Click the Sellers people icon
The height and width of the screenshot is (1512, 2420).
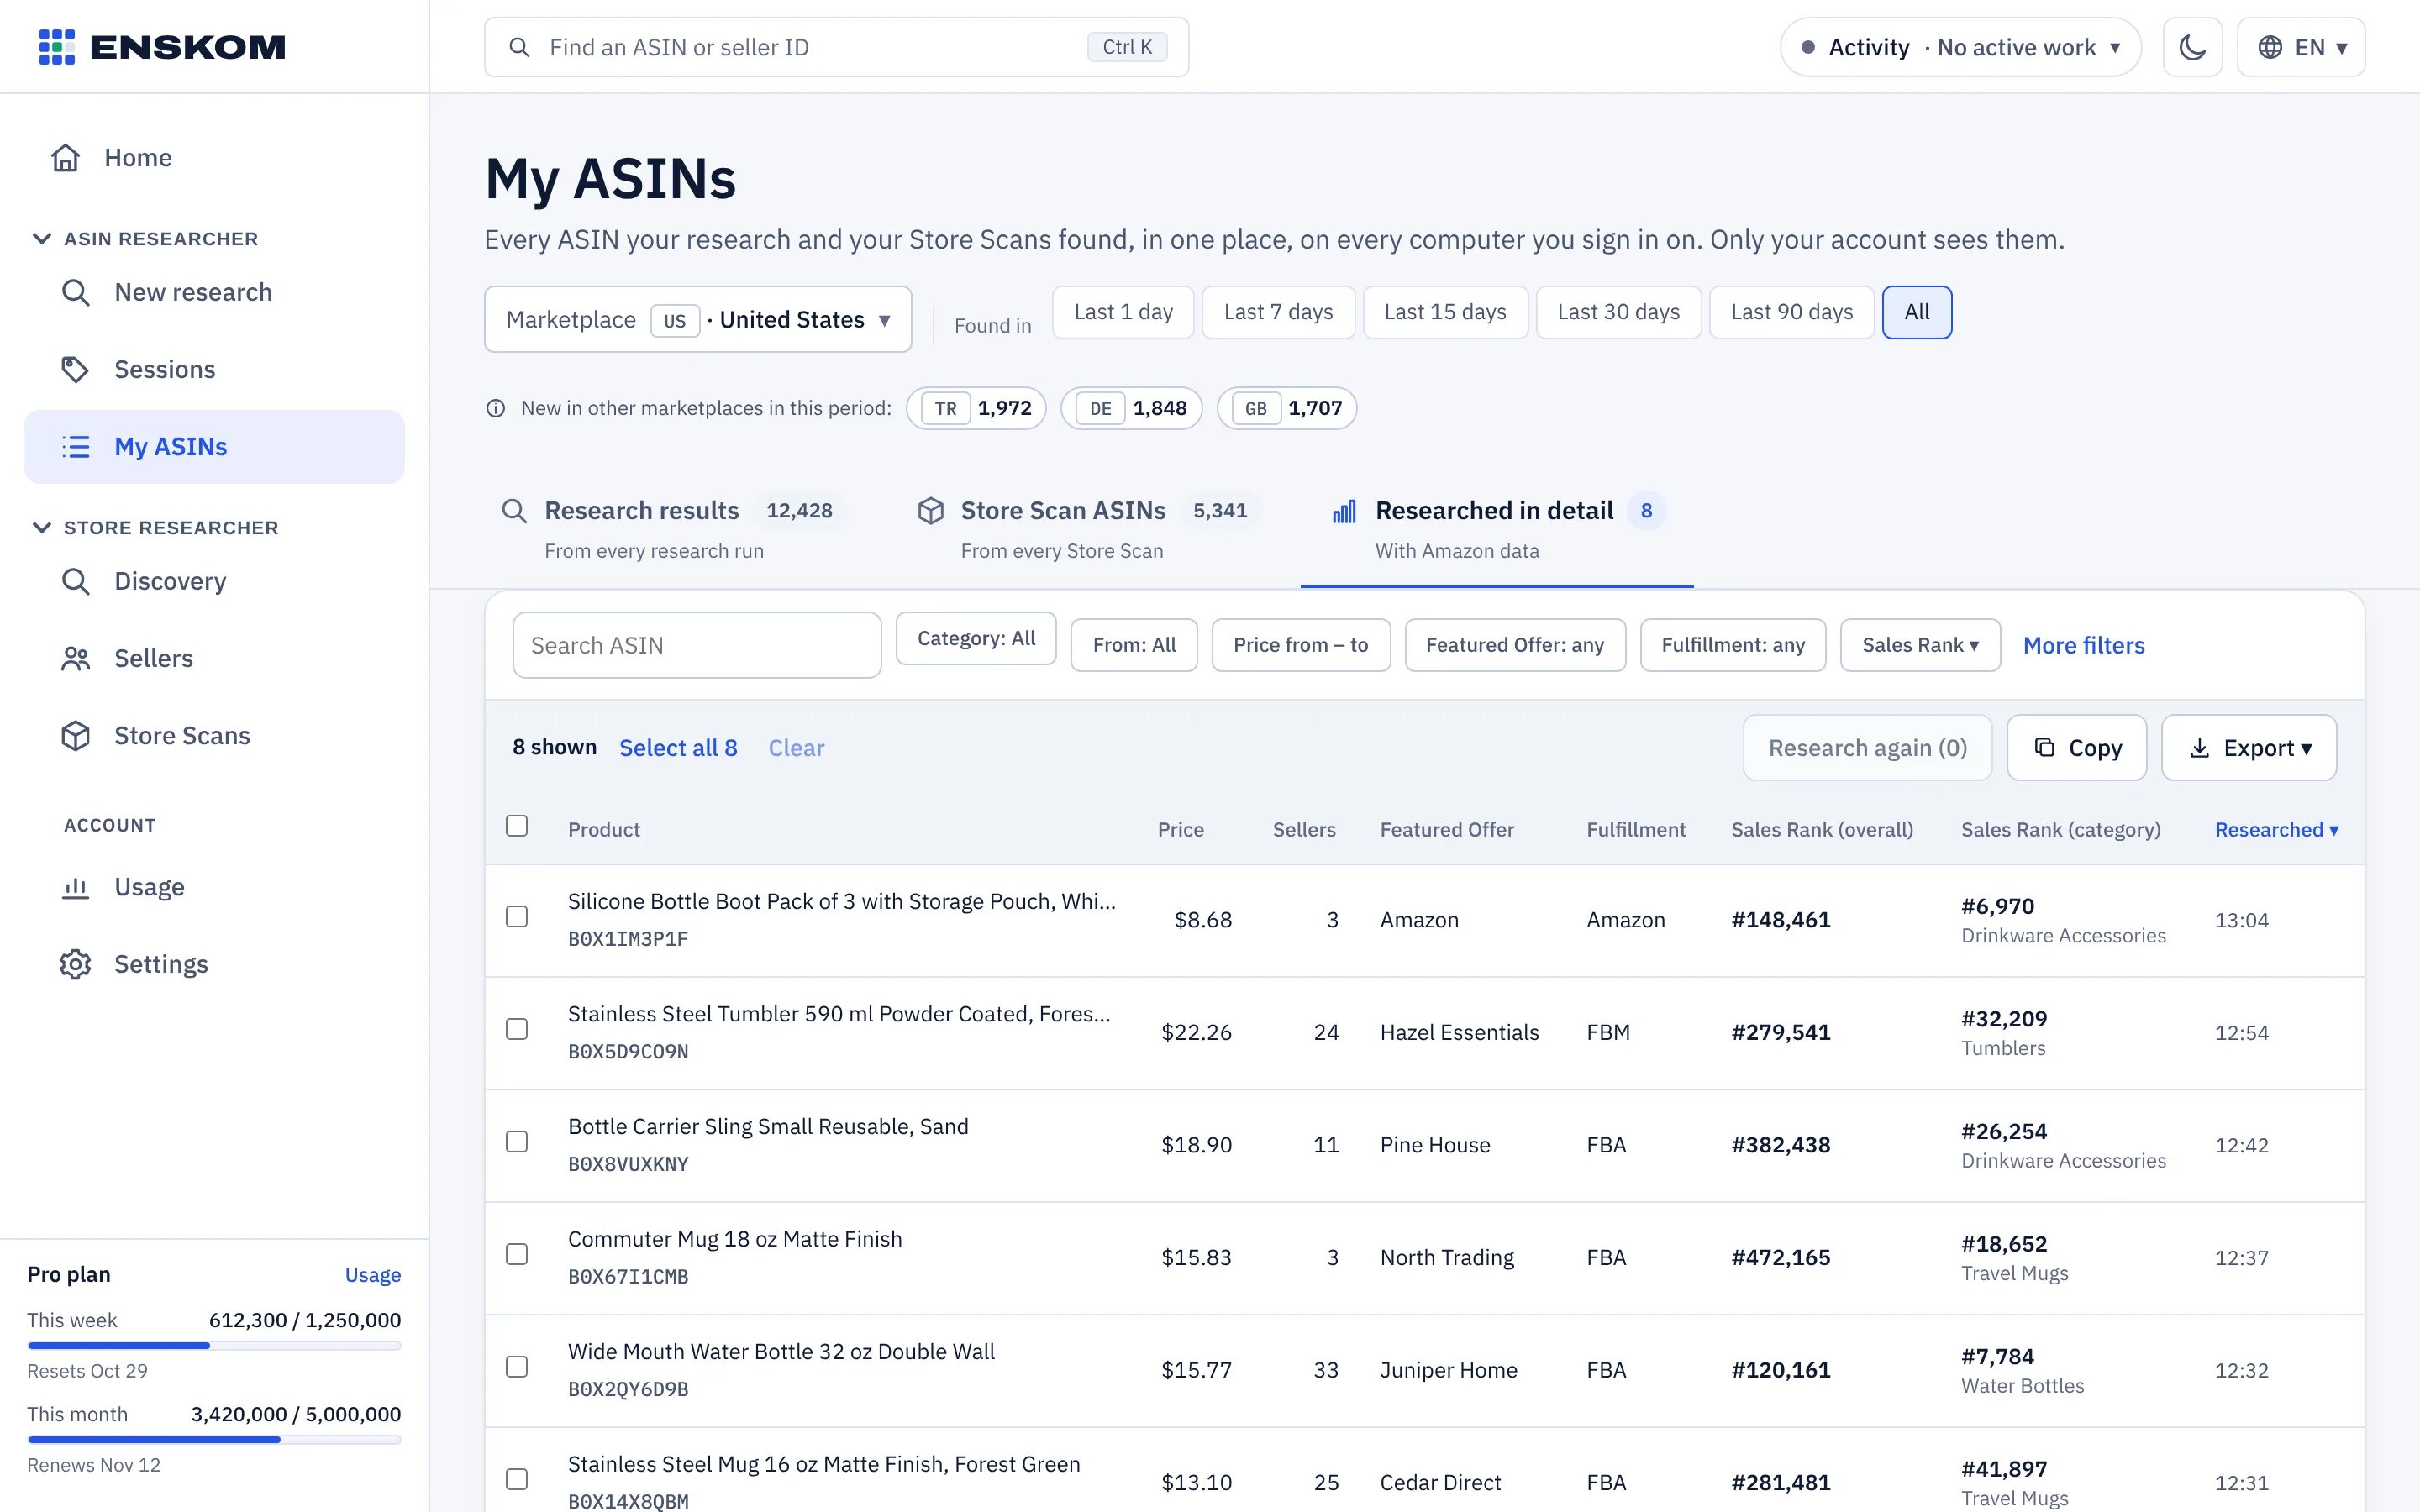(75, 659)
